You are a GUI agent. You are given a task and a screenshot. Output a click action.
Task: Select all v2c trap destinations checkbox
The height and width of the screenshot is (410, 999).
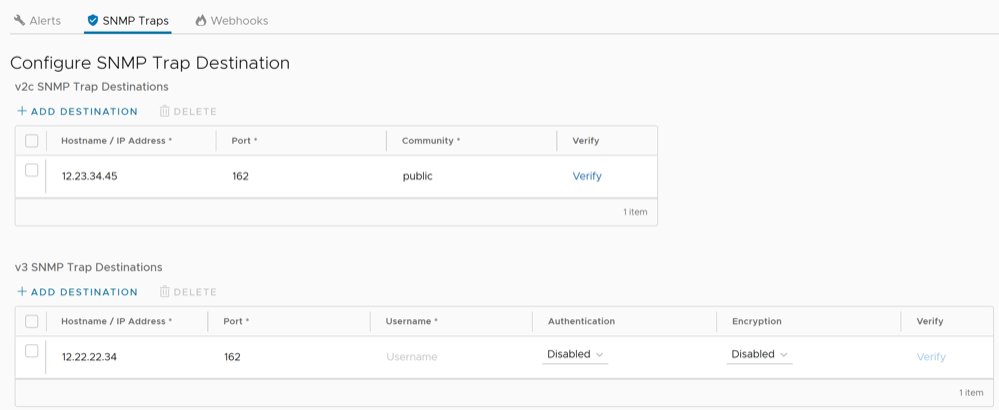[x=32, y=141]
